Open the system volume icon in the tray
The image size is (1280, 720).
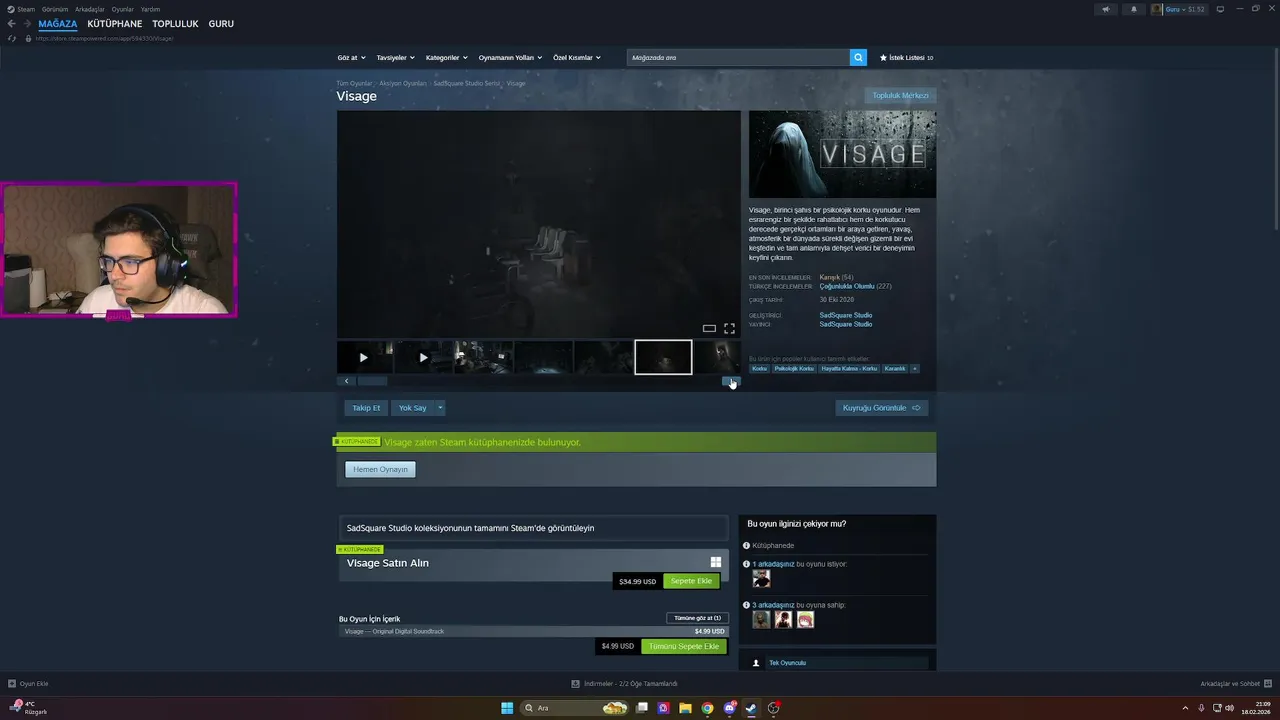[x=1229, y=708]
